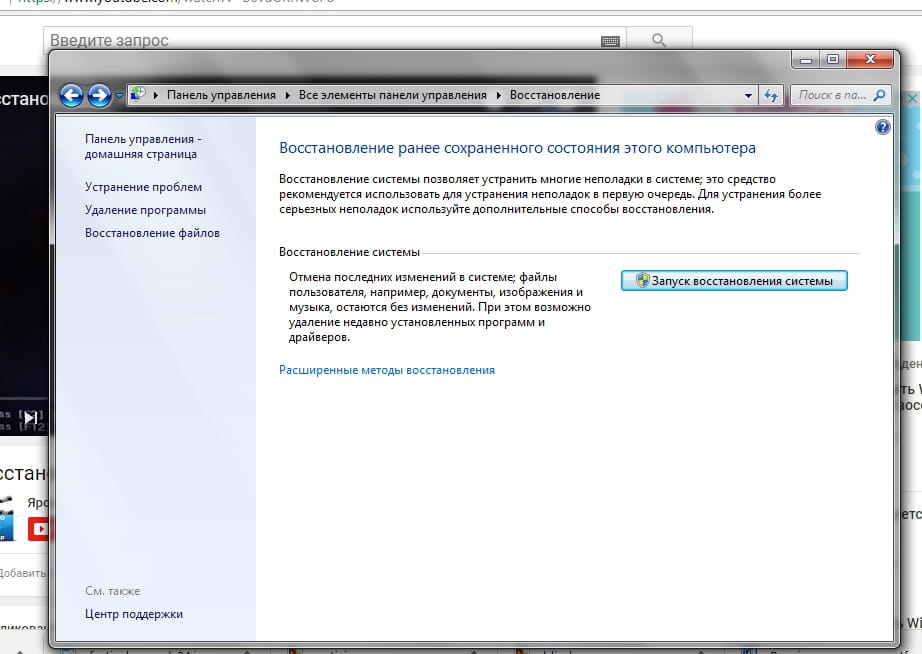Click the YouTube search magnifier button
This screenshot has height=654, width=922.
tap(659, 39)
